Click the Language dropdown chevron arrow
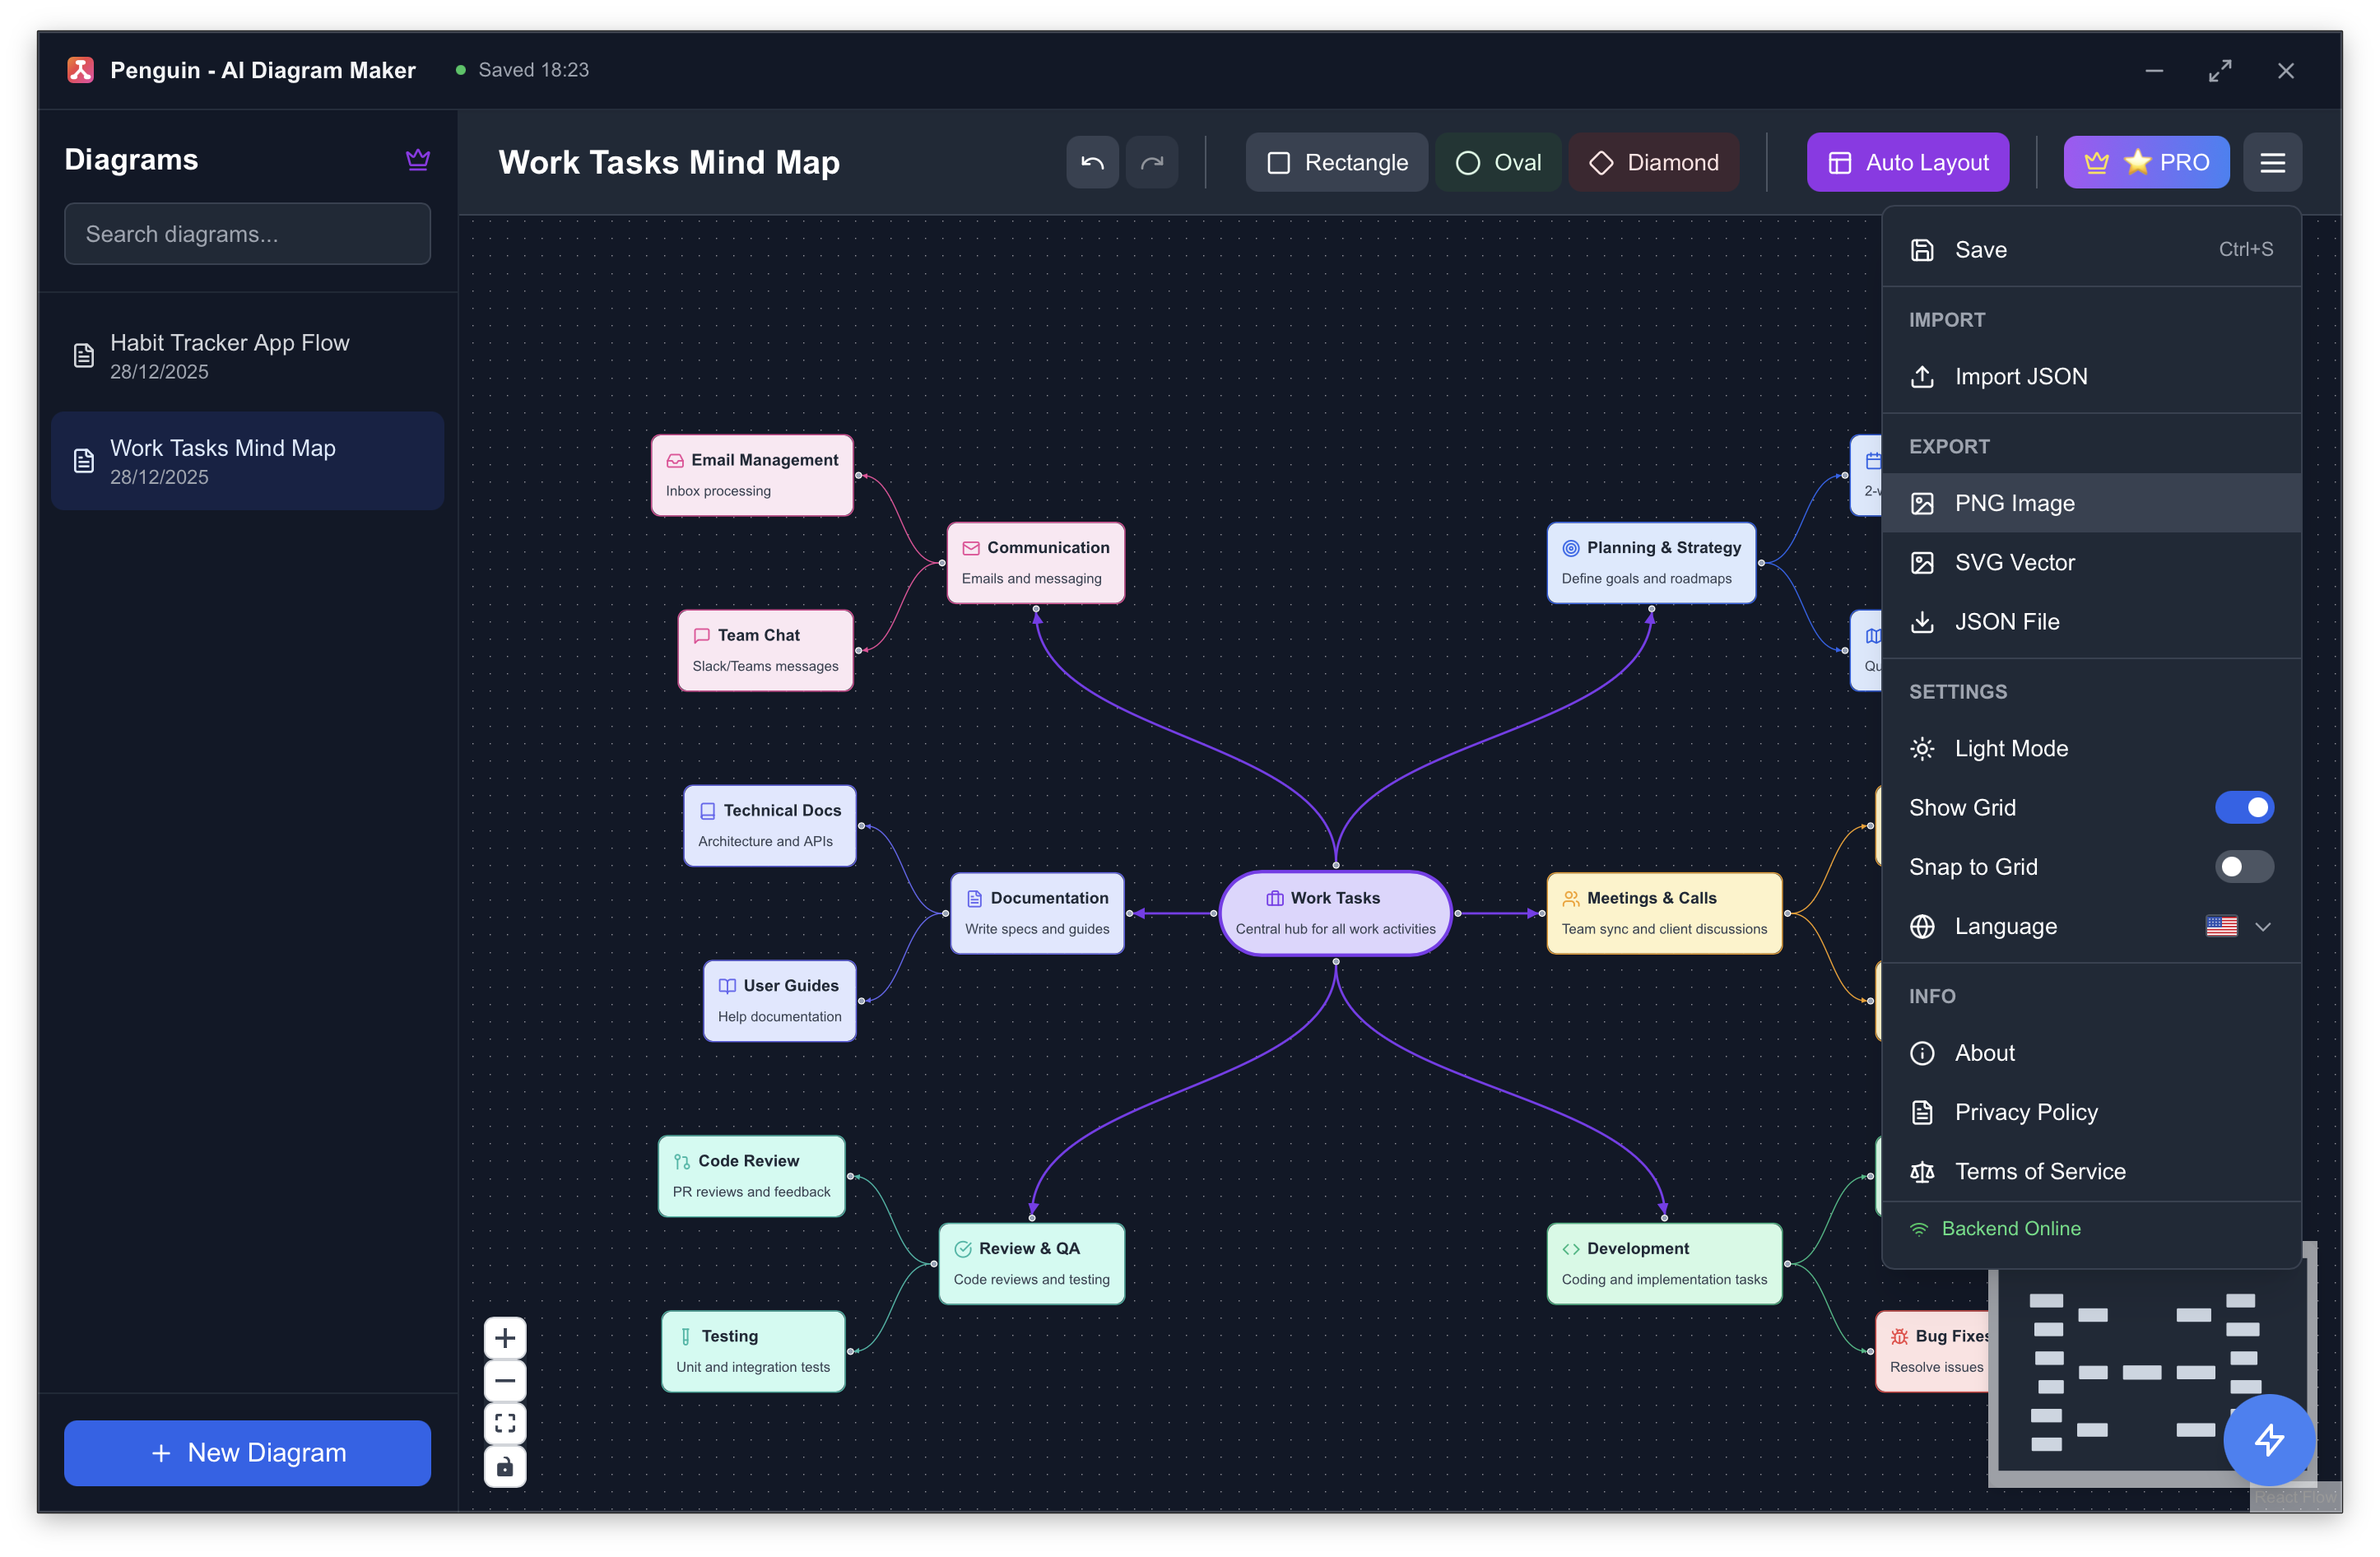 [x=2263, y=926]
